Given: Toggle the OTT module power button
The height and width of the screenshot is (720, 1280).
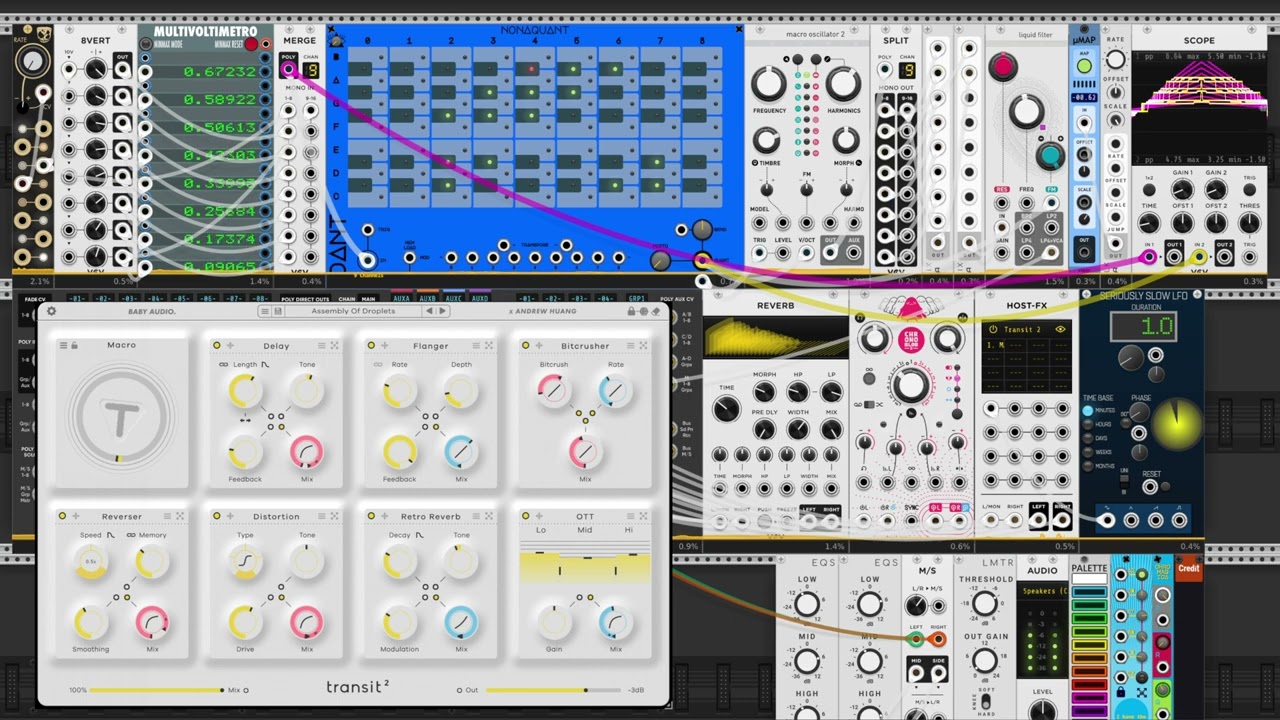Looking at the screenshot, I should tap(527, 516).
